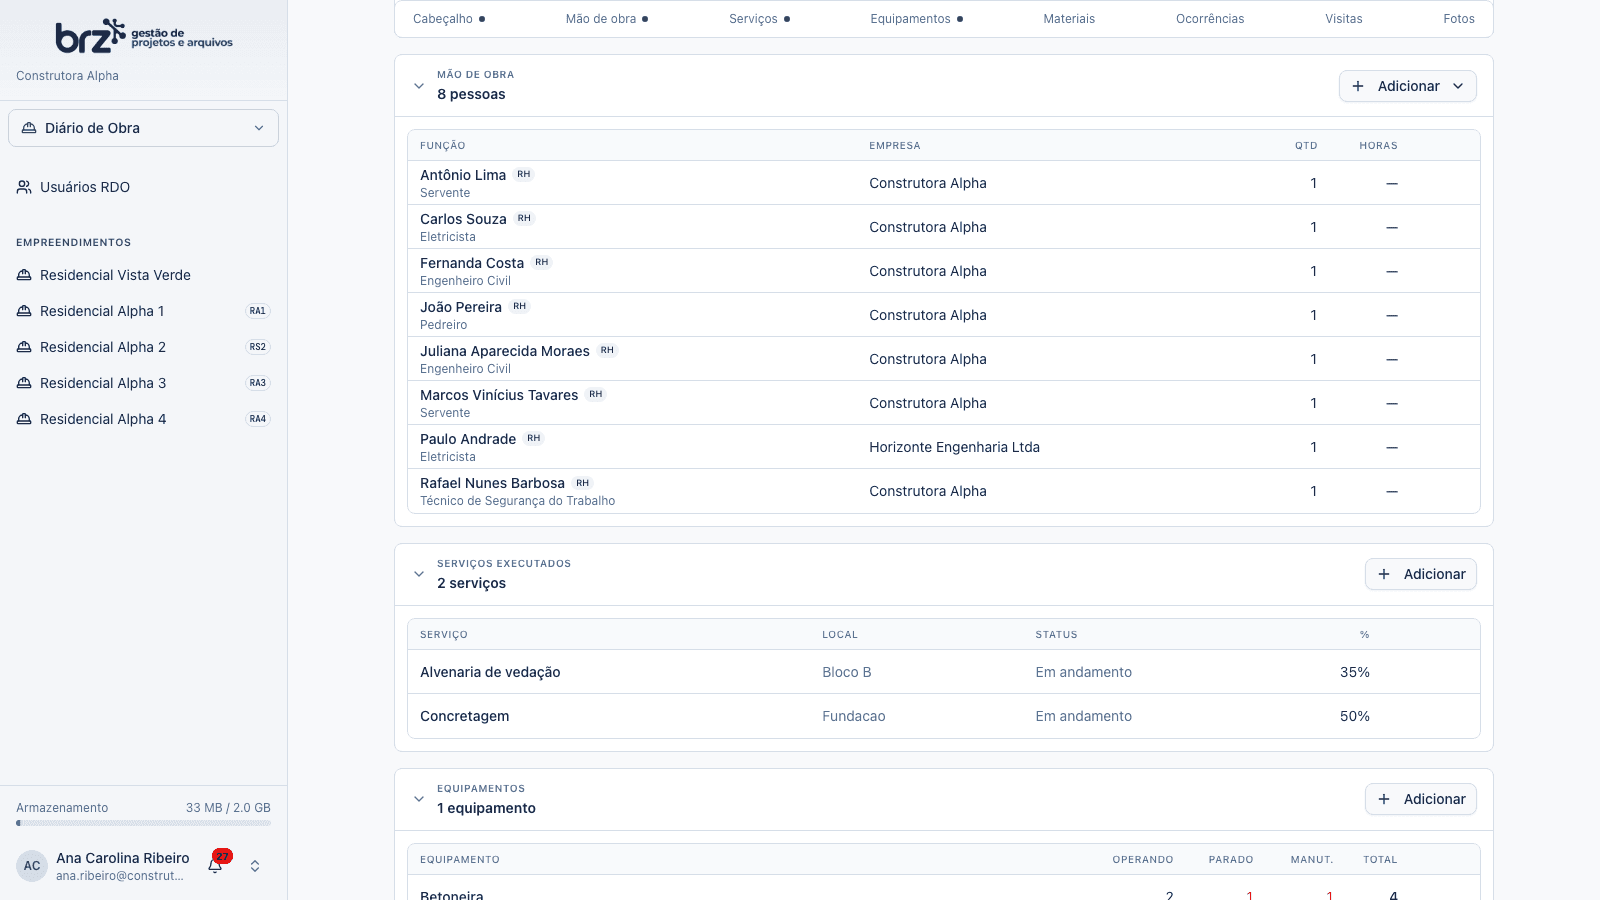Viewport: 1600px width, 900px height.
Task: Click the RS2 project code badge
Action: pos(258,347)
